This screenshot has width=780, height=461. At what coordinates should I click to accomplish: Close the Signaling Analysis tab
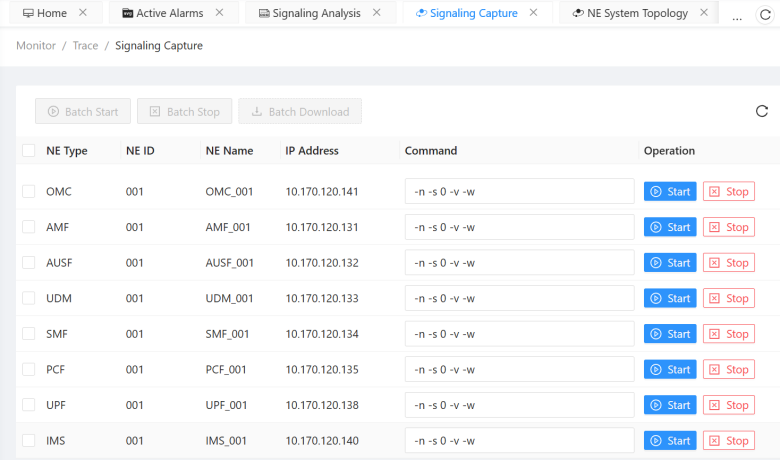[376, 13]
